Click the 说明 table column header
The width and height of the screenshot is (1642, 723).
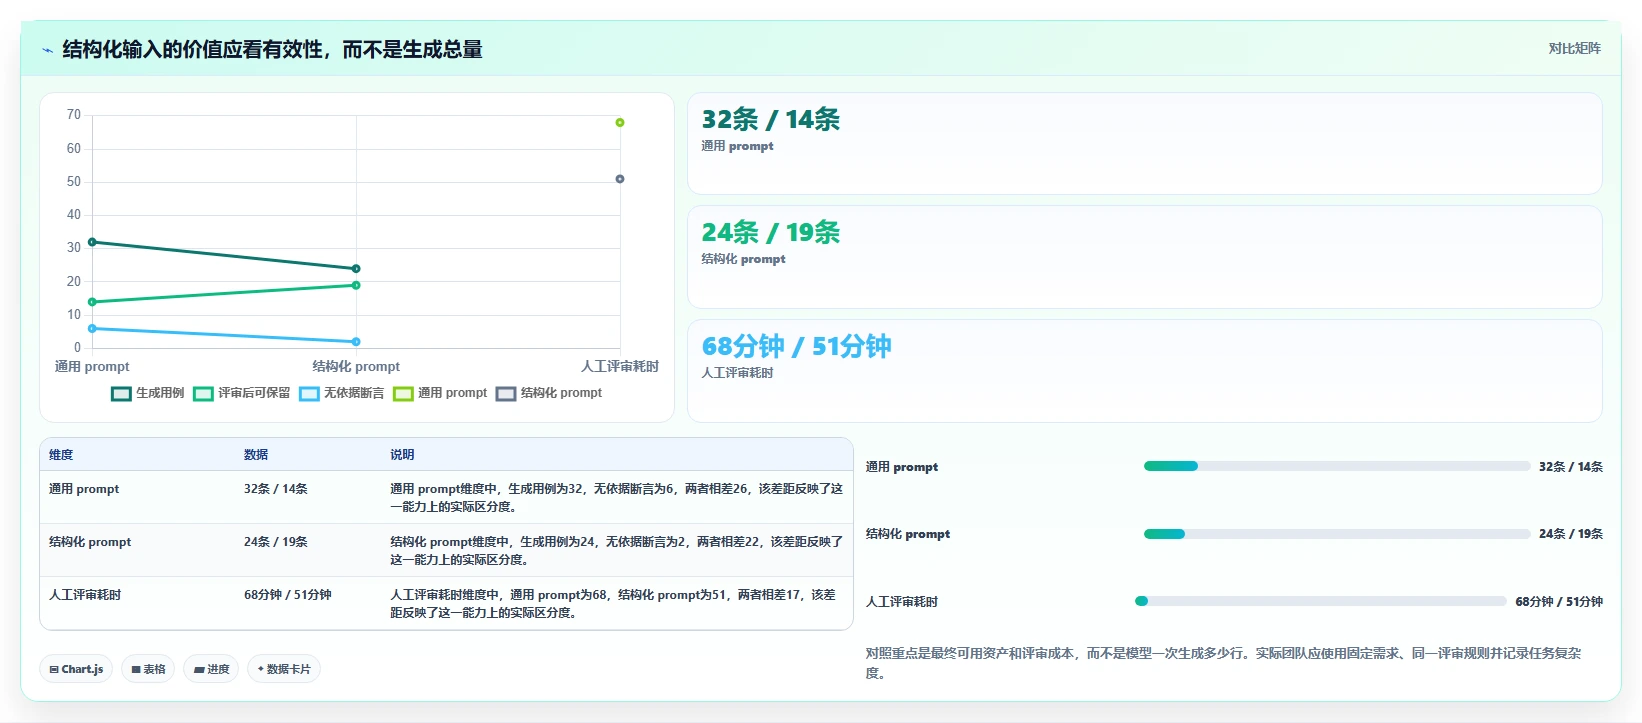[402, 454]
